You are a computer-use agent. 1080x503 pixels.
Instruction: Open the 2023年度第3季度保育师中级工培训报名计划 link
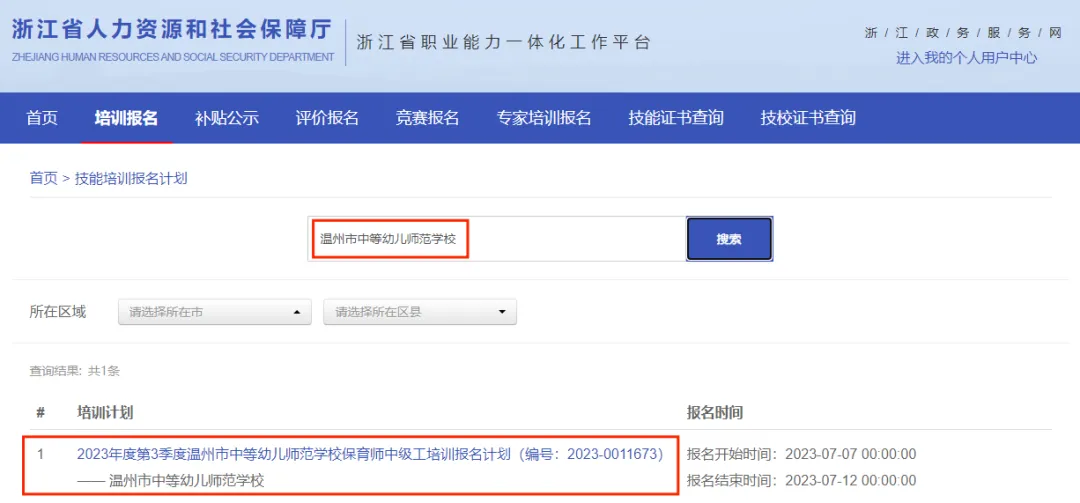(x=370, y=454)
